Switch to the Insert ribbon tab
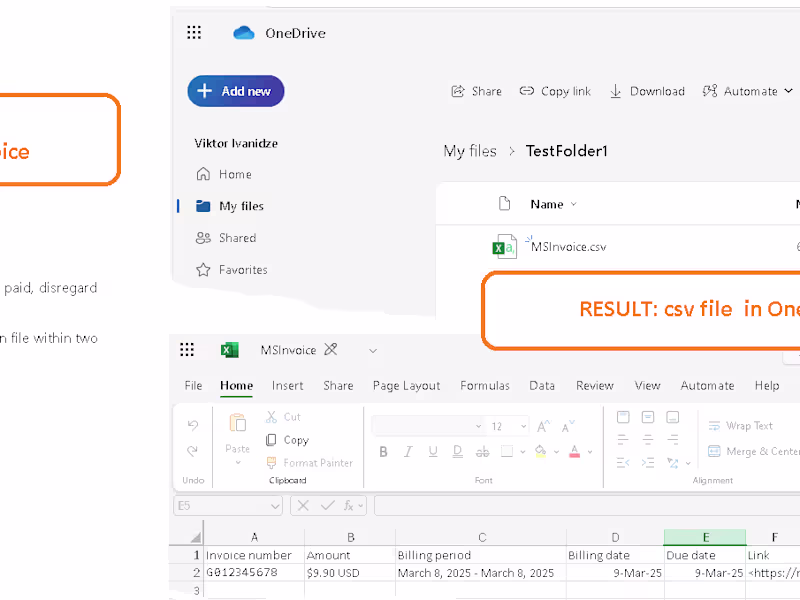The width and height of the screenshot is (800, 600). (x=288, y=386)
